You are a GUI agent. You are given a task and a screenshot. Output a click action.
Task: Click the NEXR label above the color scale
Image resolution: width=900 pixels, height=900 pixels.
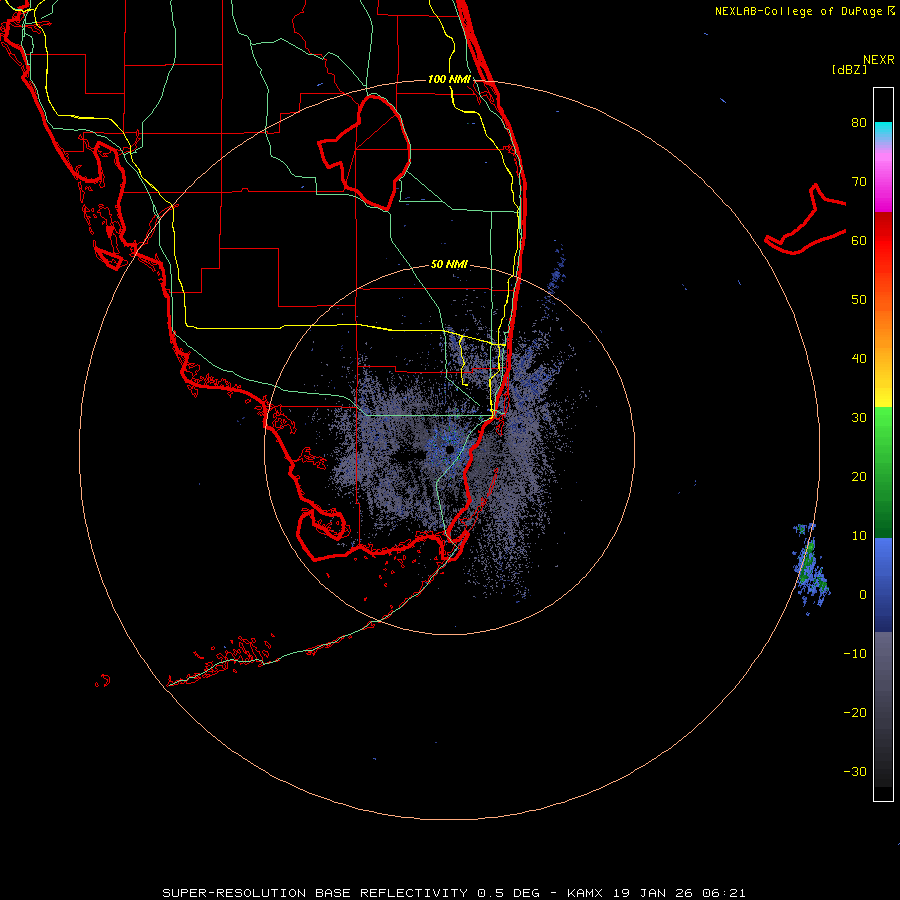coord(879,60)
